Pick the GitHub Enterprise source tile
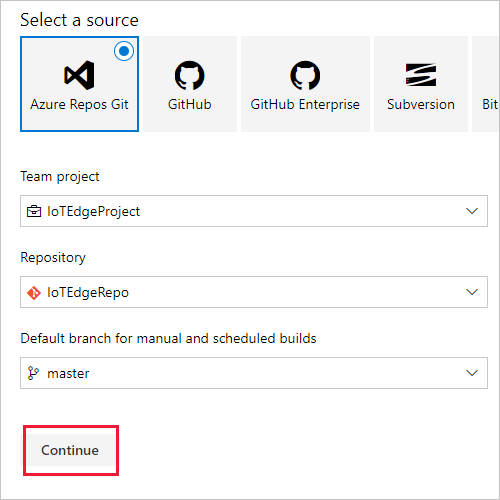Screen dimensions: 500x500 [x=305, y=84]
